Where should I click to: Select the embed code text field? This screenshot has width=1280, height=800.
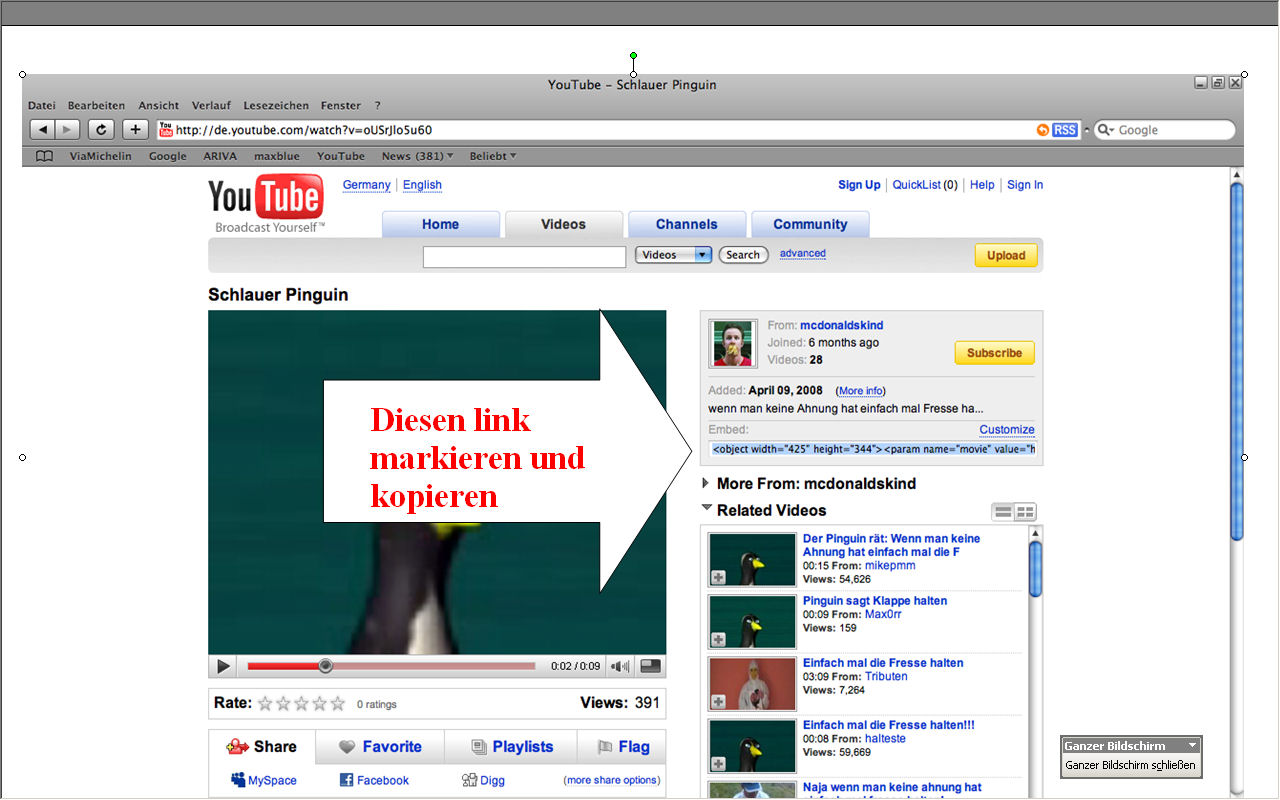point(873,449)
